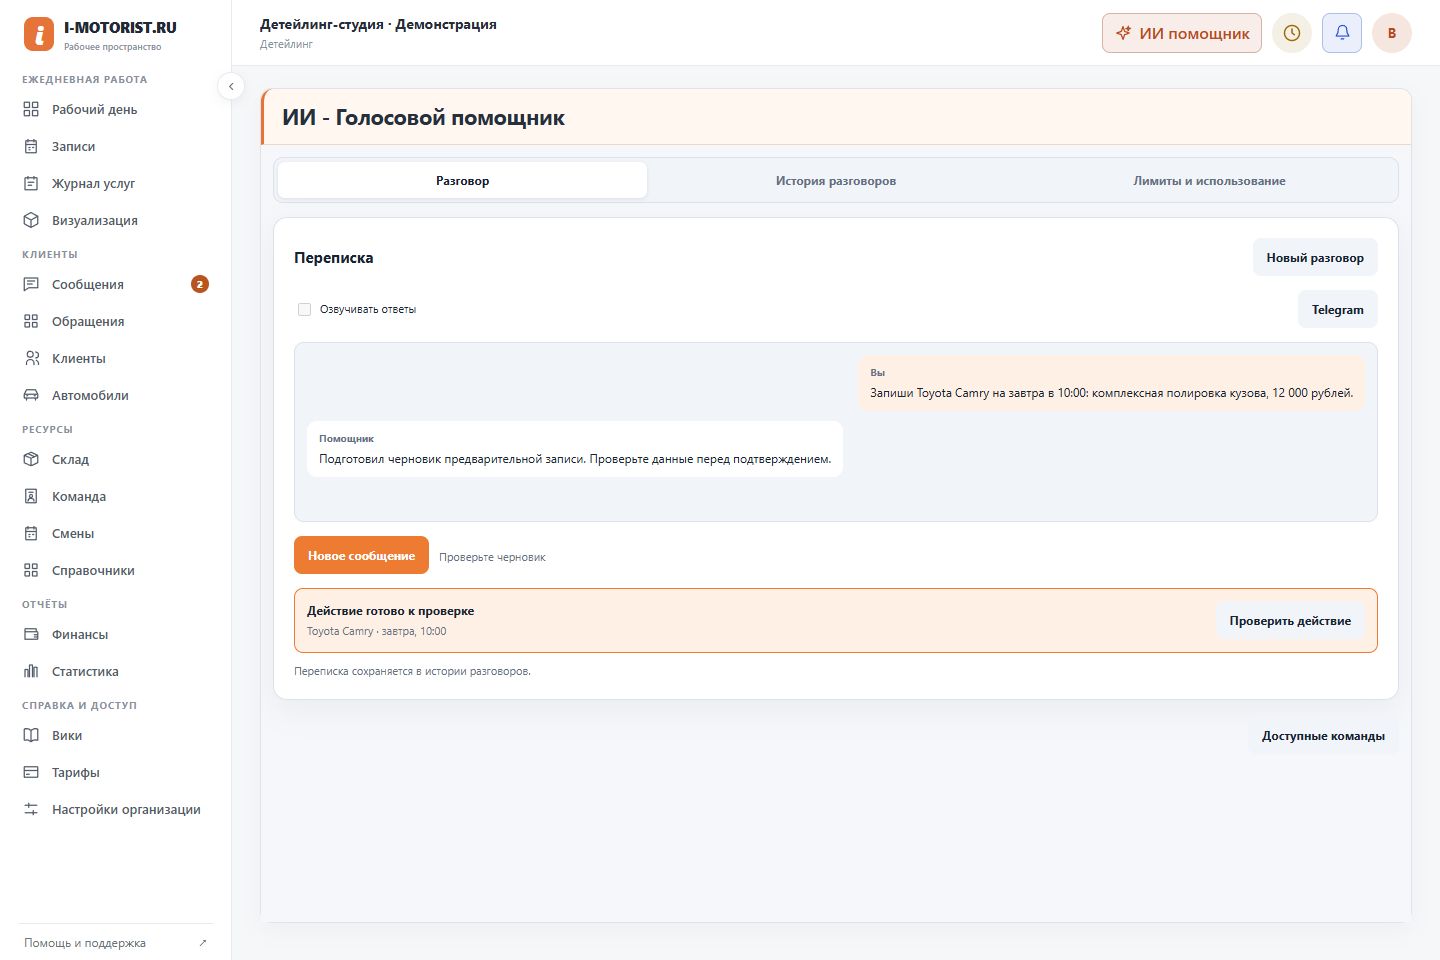Screen dimensions: 1440x960
Task: Open the Финансы wallet icon
Action: tap(31, 634)
